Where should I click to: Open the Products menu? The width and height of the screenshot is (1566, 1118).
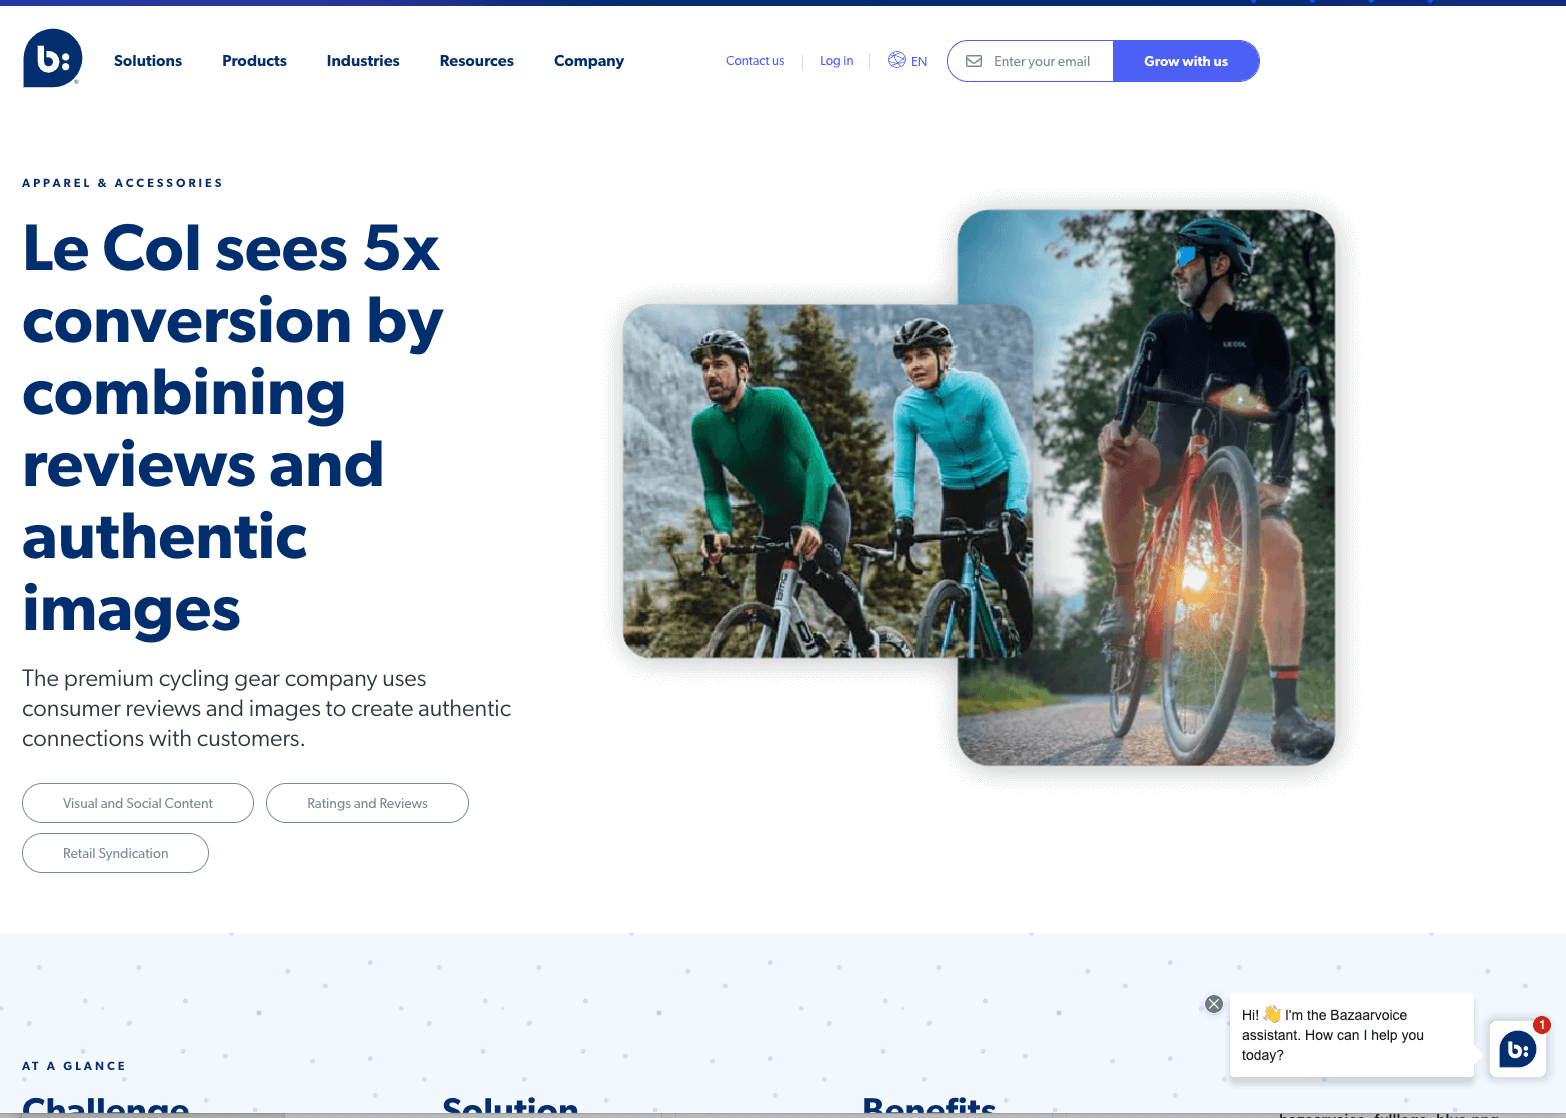[x=254, y=61]
